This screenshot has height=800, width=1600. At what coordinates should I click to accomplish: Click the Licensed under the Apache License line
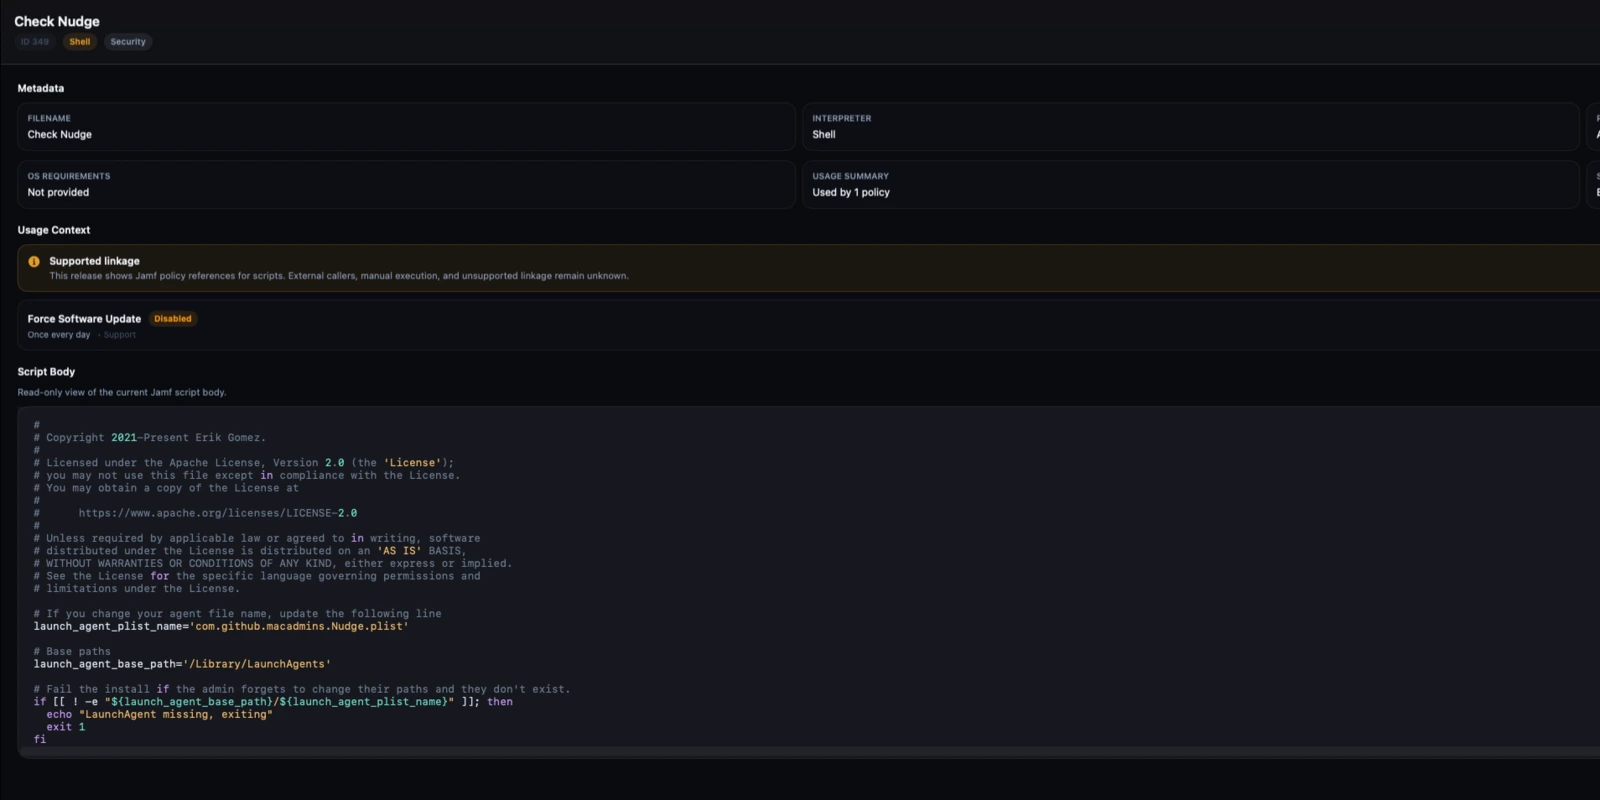coord(244,463)
